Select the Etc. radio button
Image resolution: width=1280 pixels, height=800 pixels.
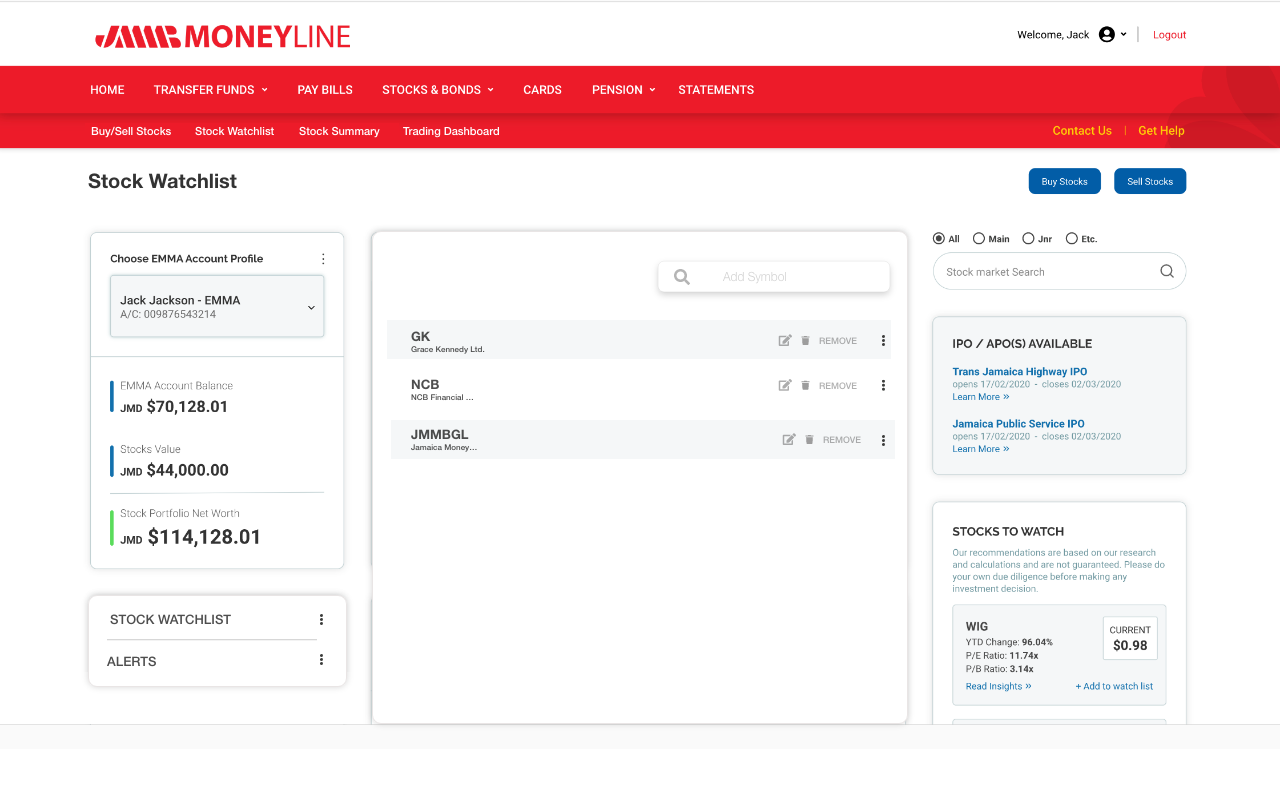pos(1072,238)
